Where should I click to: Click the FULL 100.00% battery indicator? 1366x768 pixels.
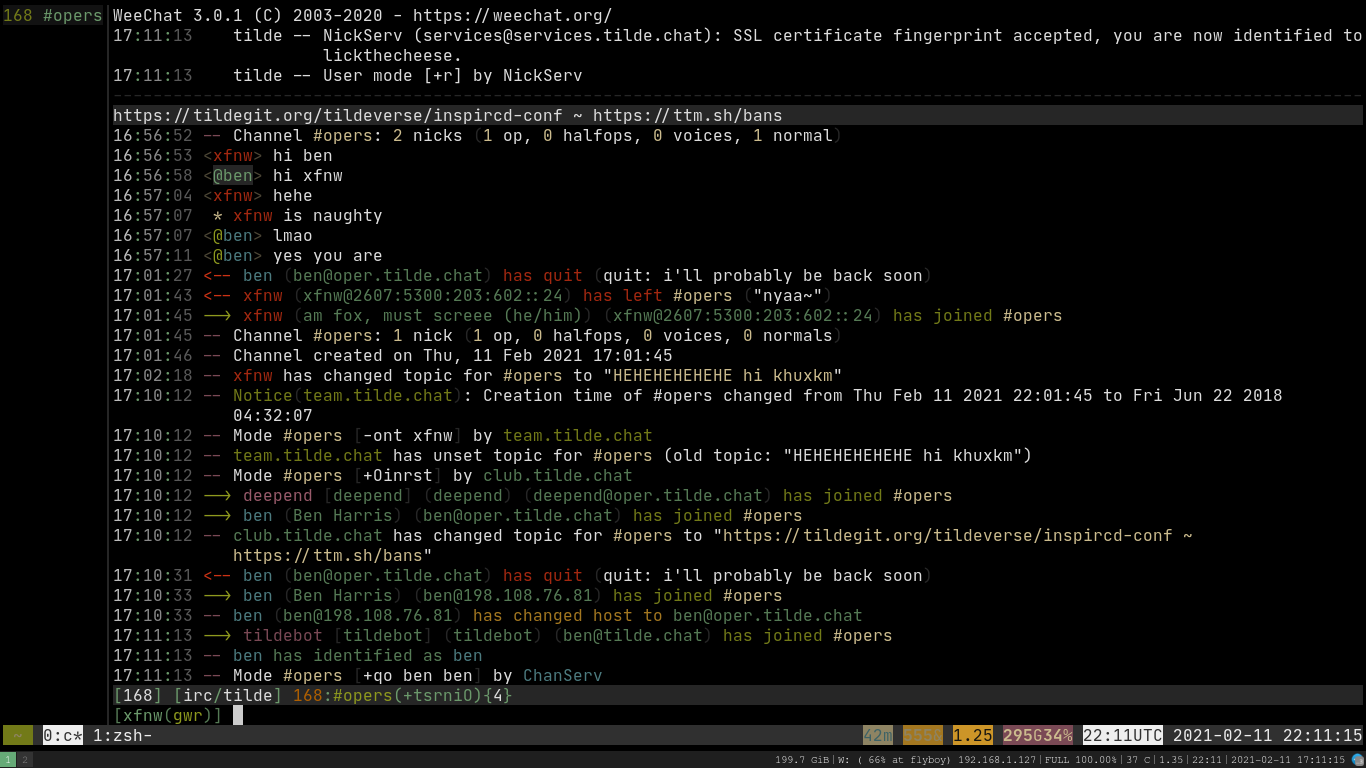click(1082, 760)
